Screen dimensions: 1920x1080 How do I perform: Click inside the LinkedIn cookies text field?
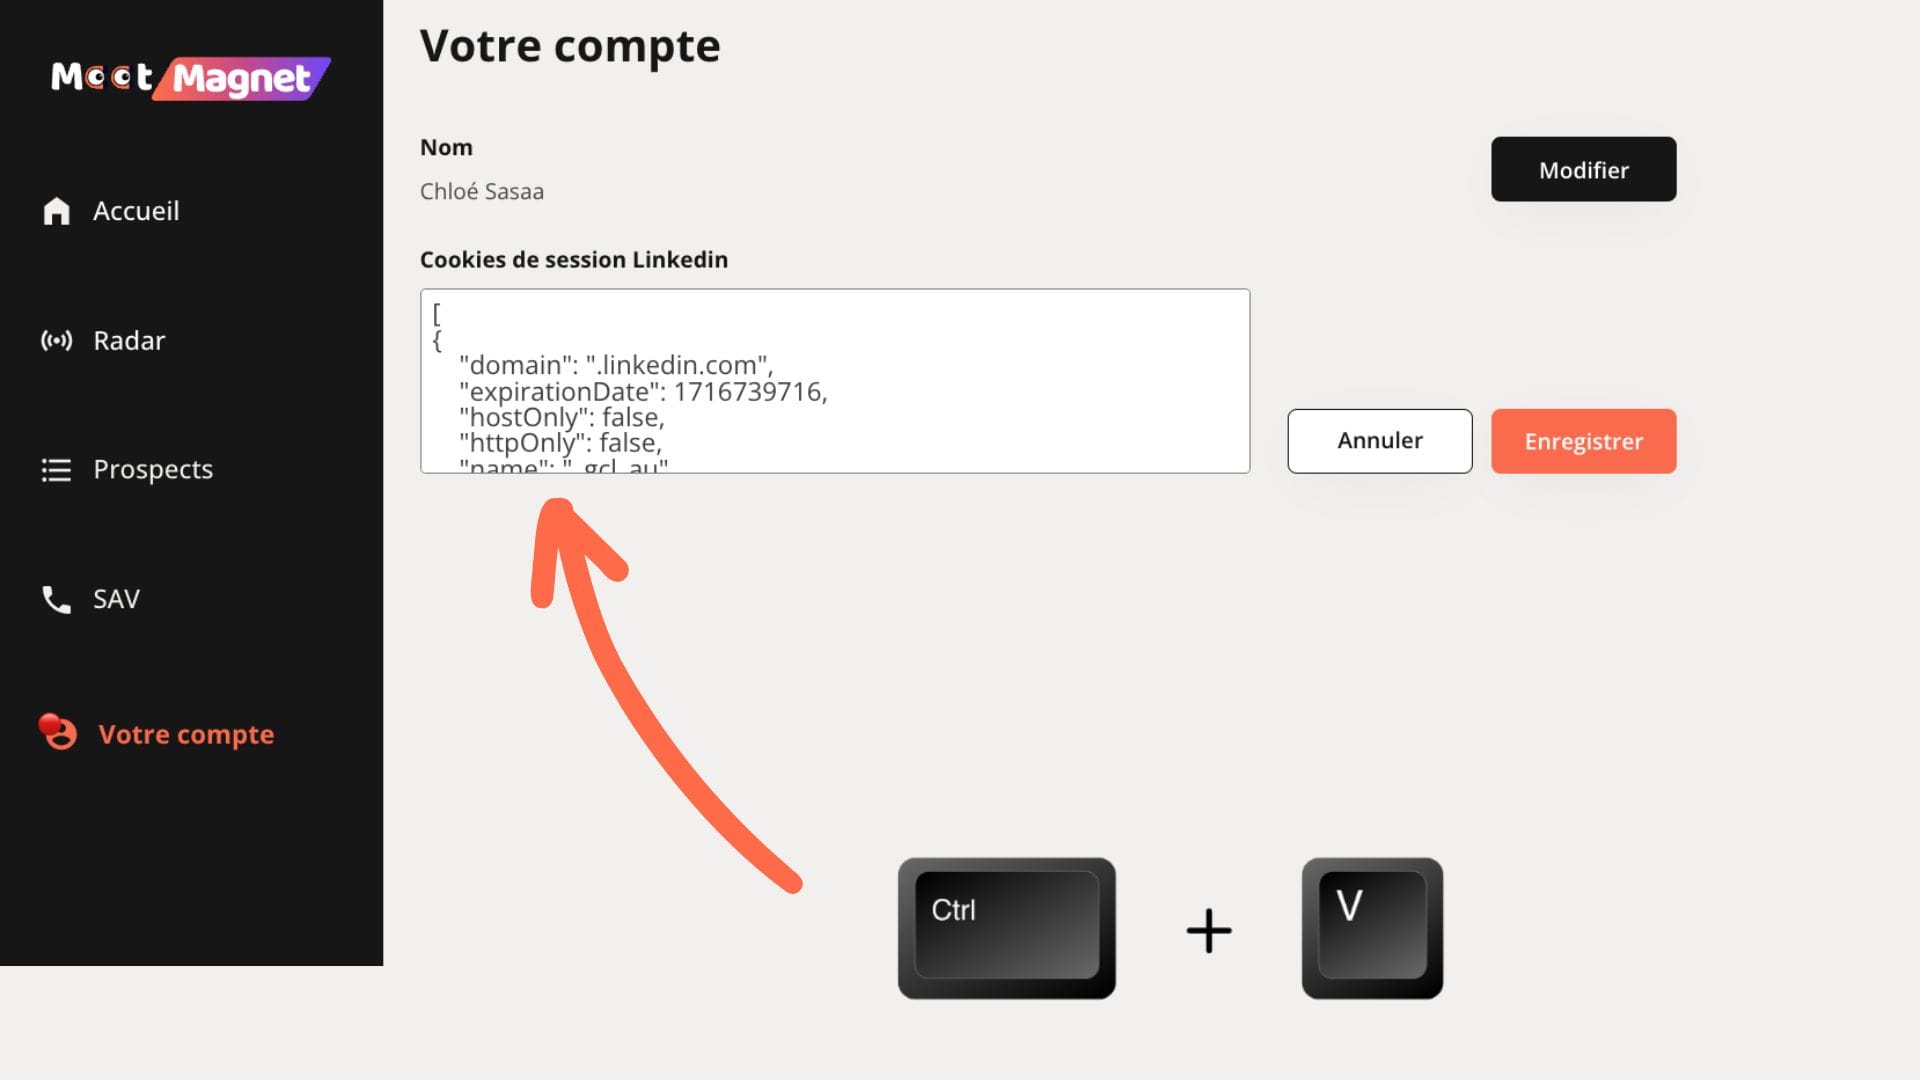point(835,381)
